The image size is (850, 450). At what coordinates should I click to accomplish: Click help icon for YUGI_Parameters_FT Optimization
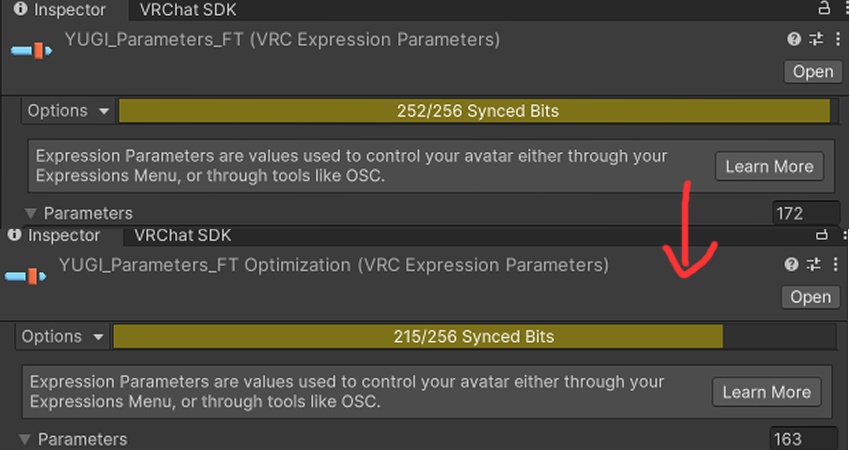[x=792, y=265]
